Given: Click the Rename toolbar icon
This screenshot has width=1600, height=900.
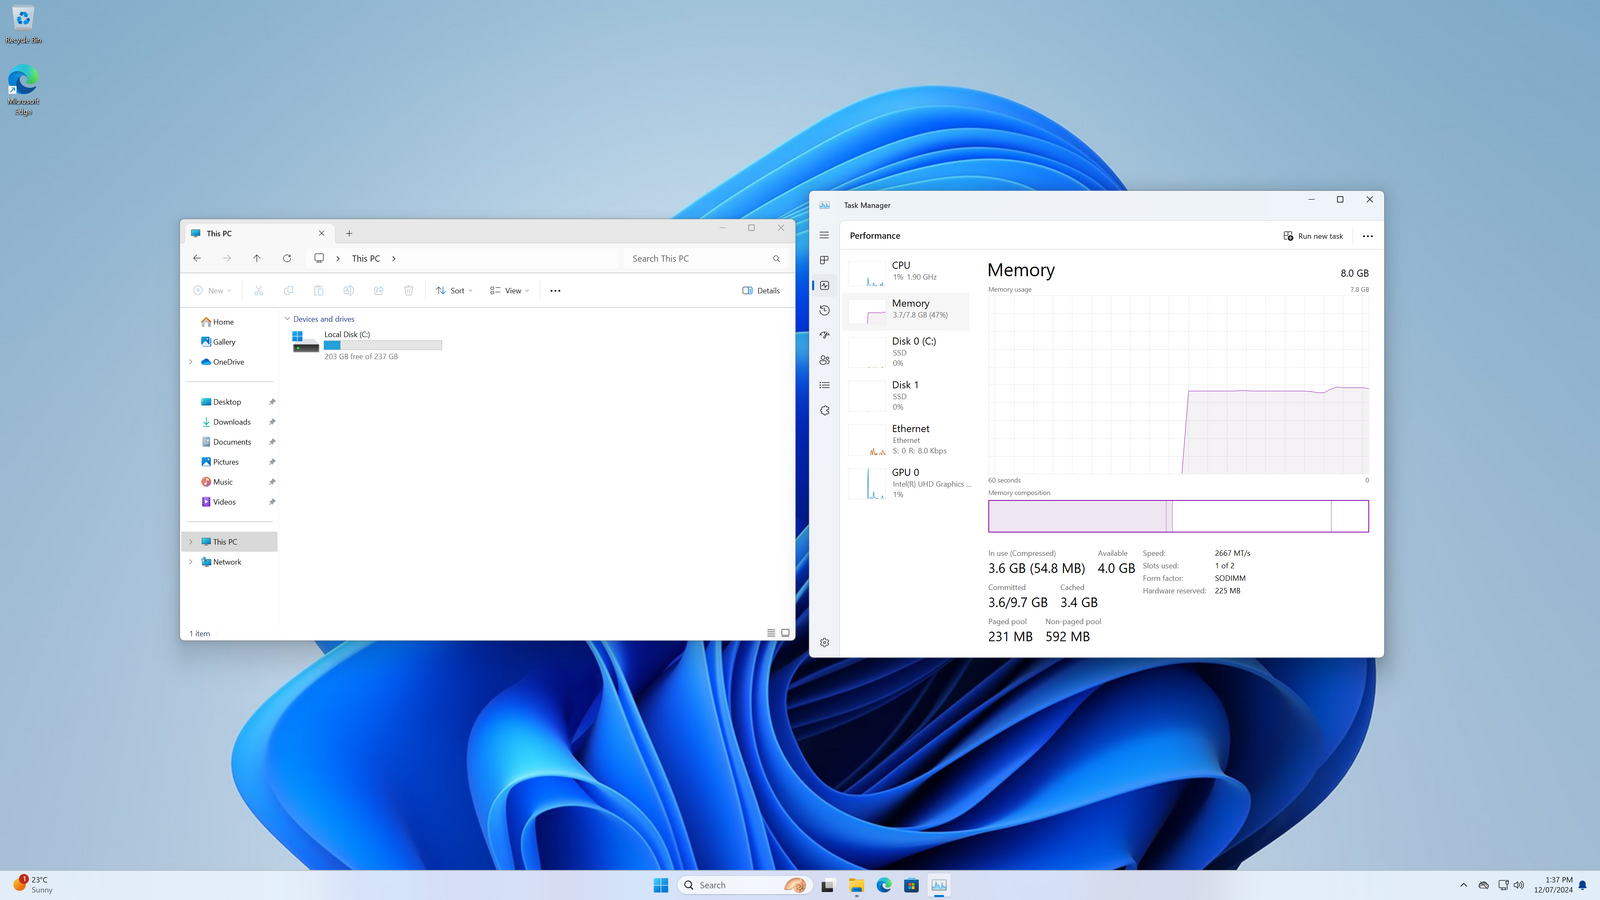Looking at the screenshot, I should (348, 290).
